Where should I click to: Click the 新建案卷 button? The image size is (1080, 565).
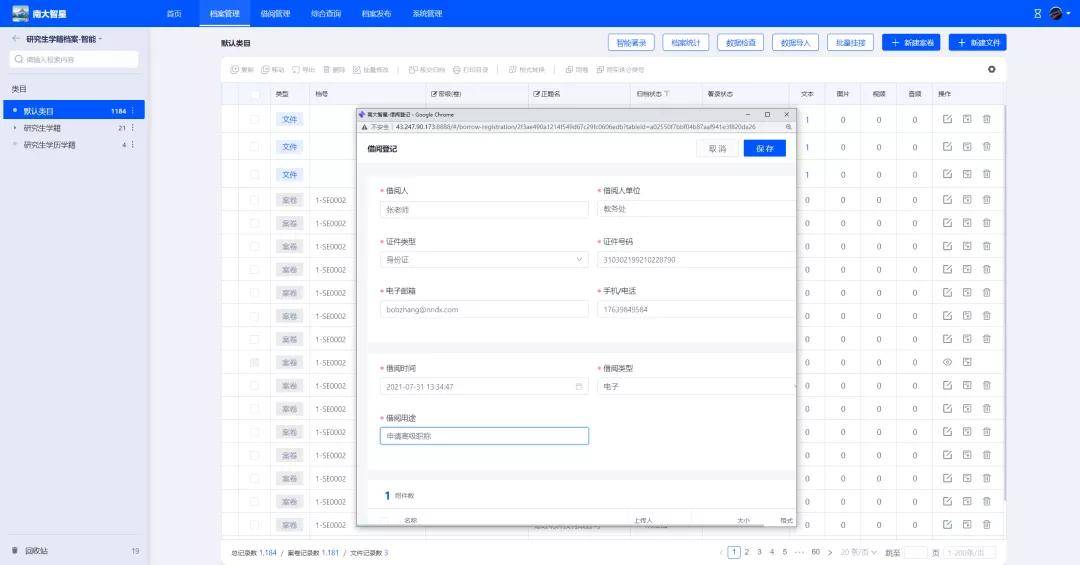click(x=911, y=43)
